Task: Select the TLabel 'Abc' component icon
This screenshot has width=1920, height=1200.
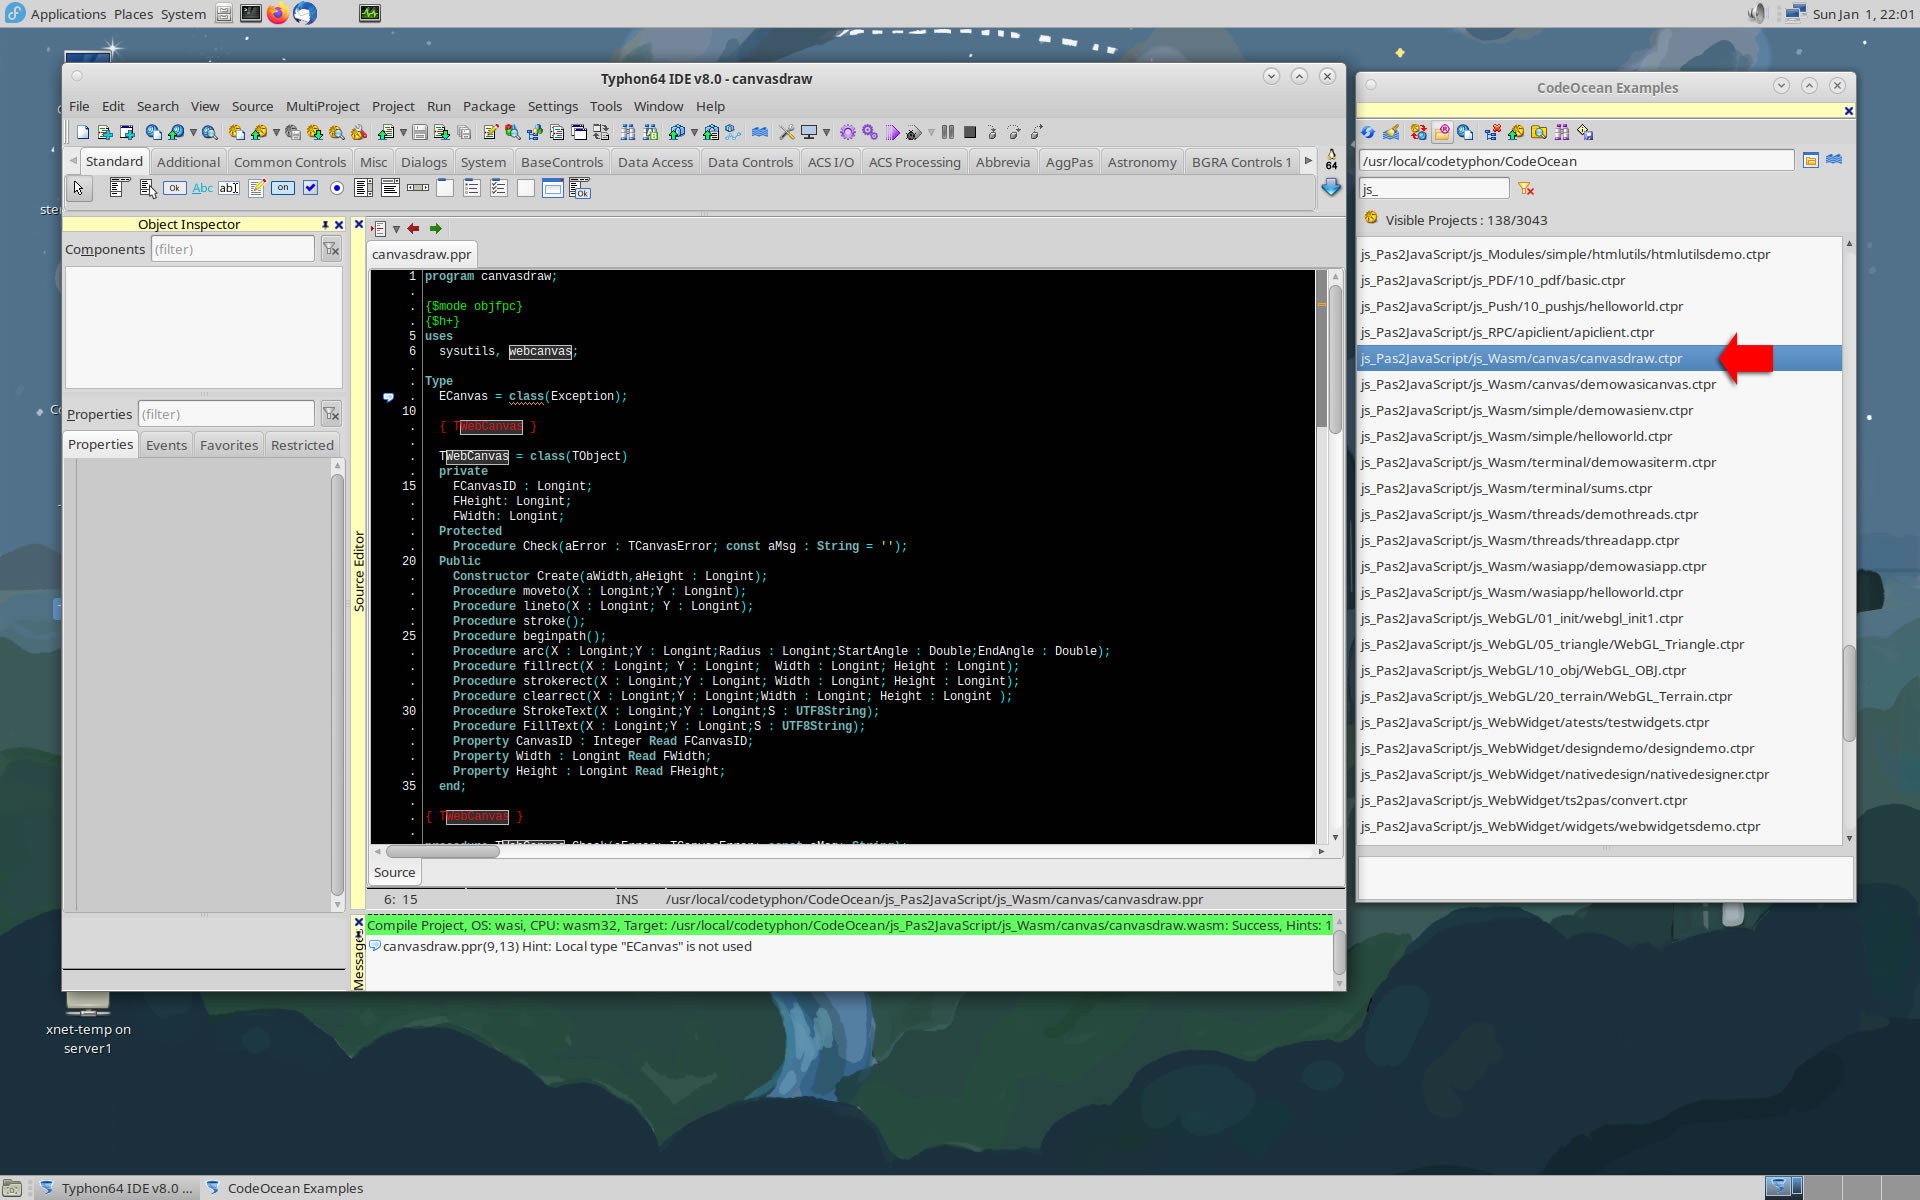Action: pos(202,188)
